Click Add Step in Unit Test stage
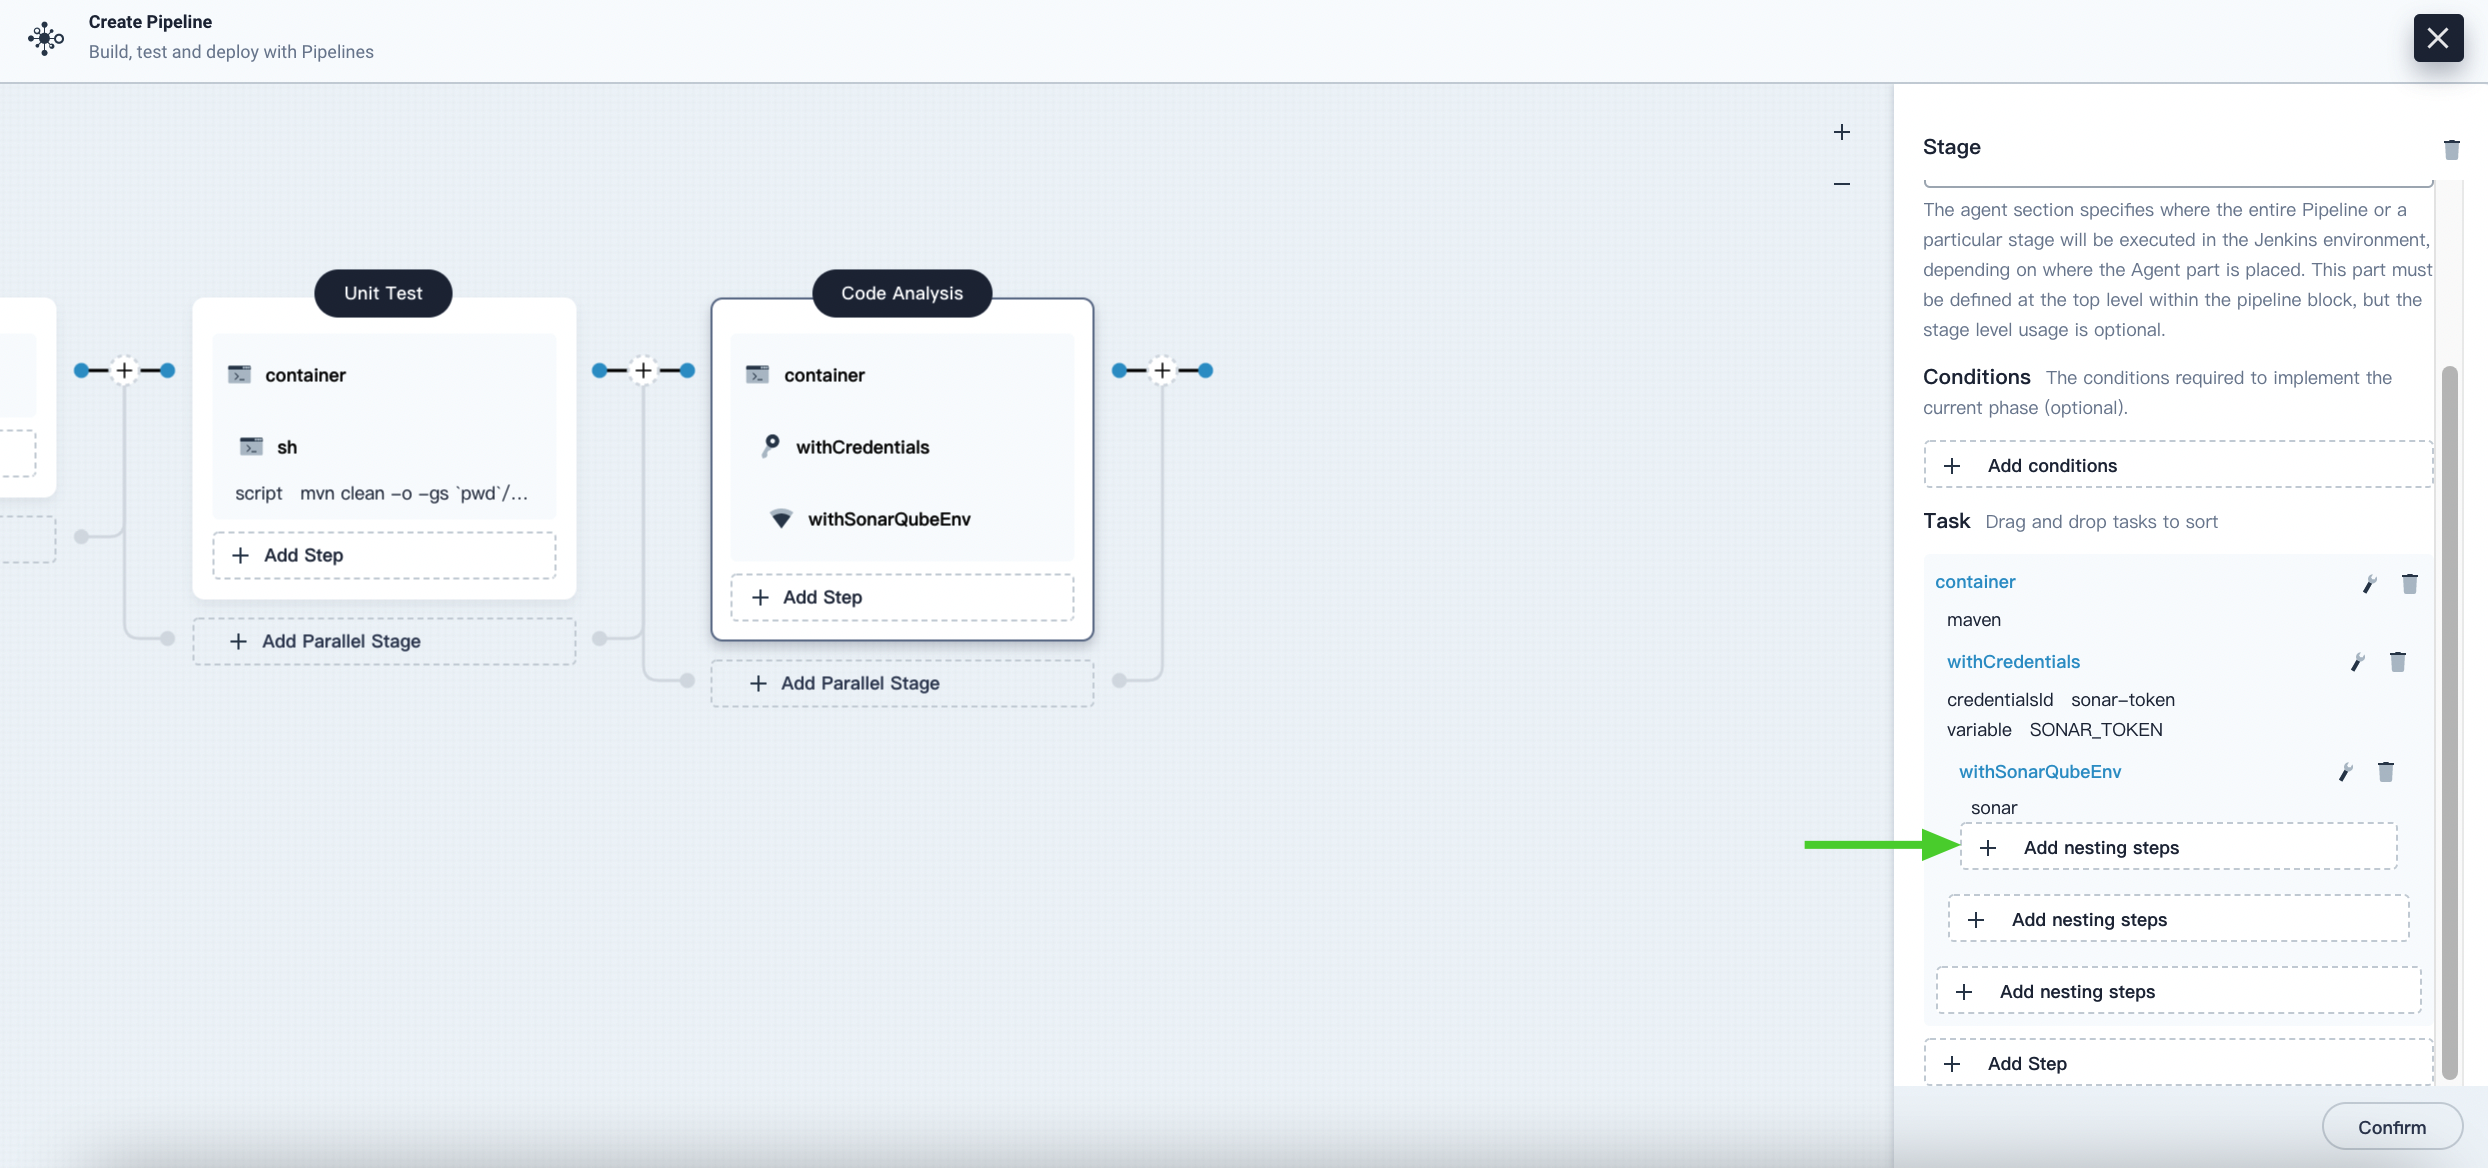Viewport: 2488px width, 1168px height. pos(301,554)
